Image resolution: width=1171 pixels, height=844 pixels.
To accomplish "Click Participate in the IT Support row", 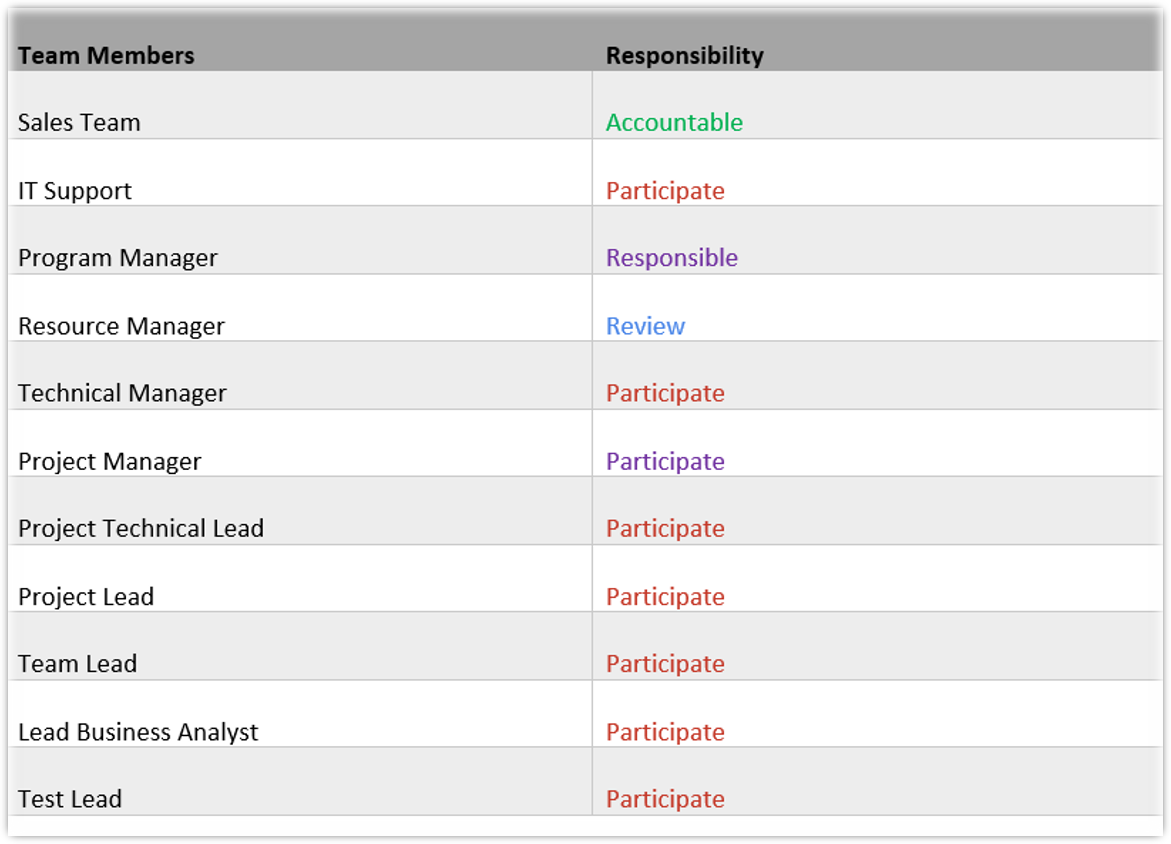I will (x=665, y=191).
